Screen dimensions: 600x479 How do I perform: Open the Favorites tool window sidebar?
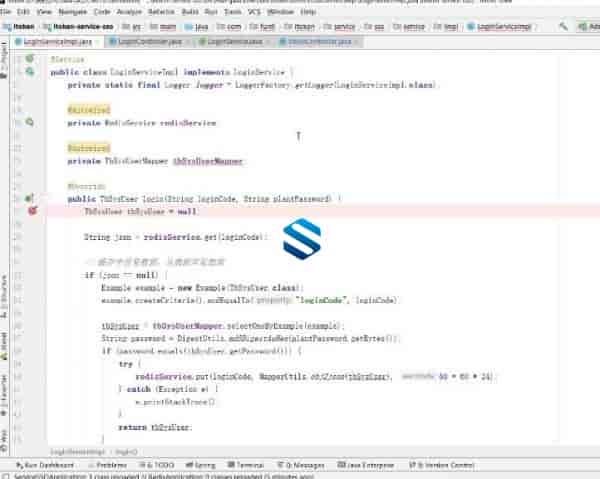click(4, 383)
